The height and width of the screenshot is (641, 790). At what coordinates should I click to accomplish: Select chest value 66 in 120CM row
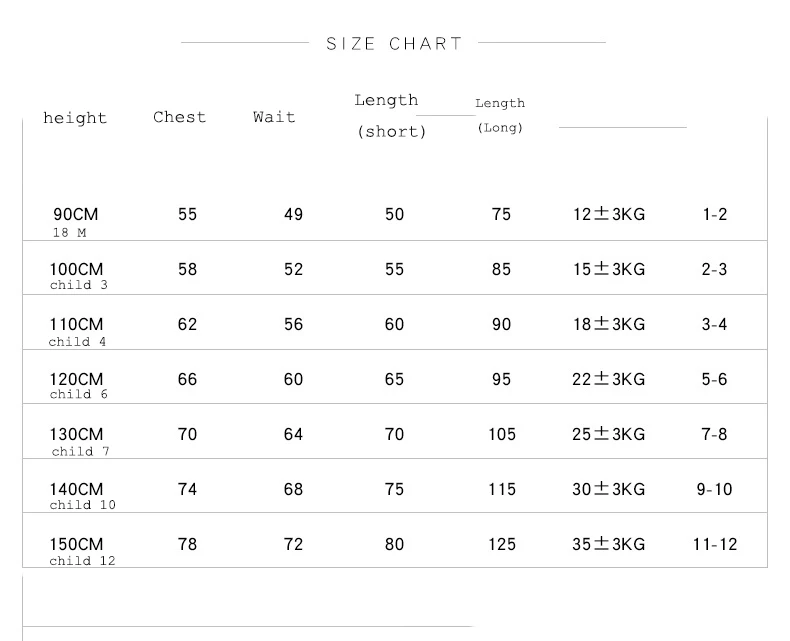pyautogui.click(x=187, y=379)
